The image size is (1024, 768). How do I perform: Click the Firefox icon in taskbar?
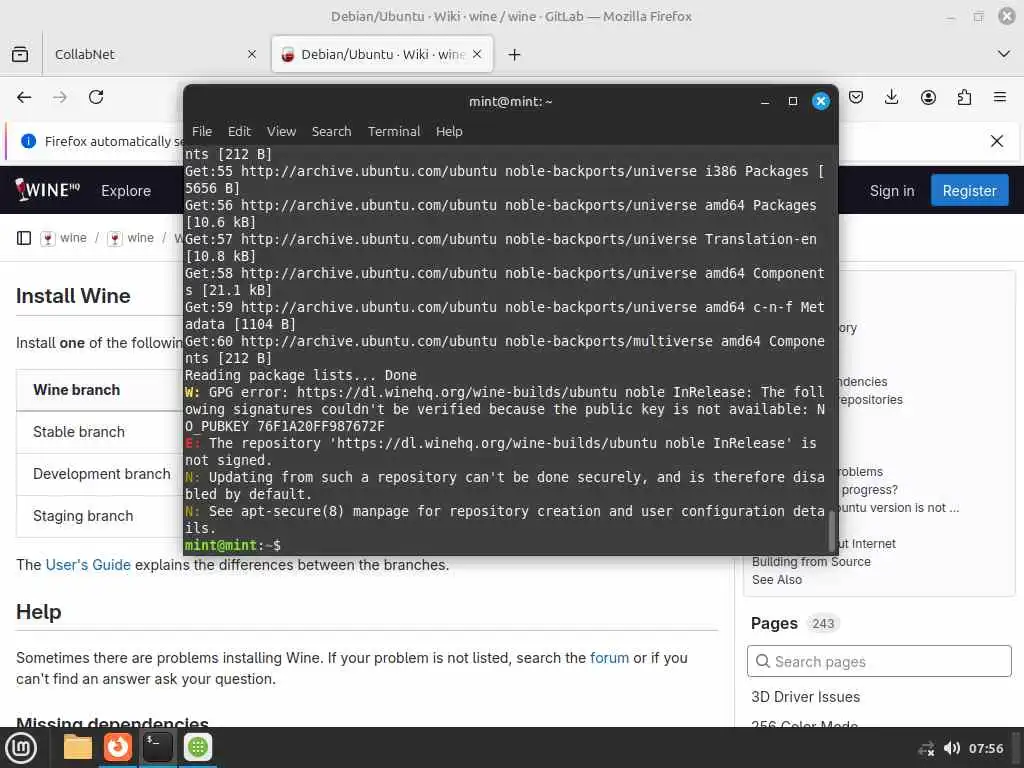[118, 747]
